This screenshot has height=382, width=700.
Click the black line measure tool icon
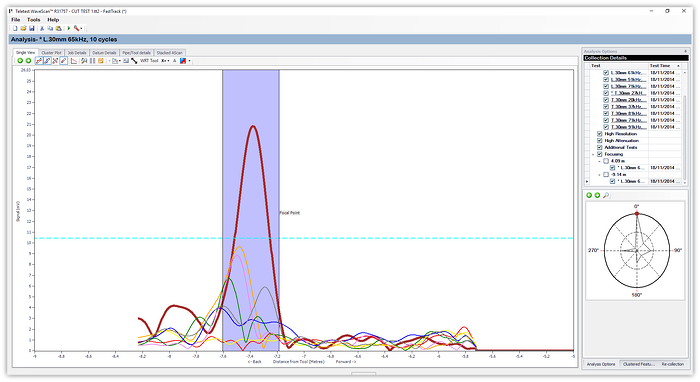134,61
